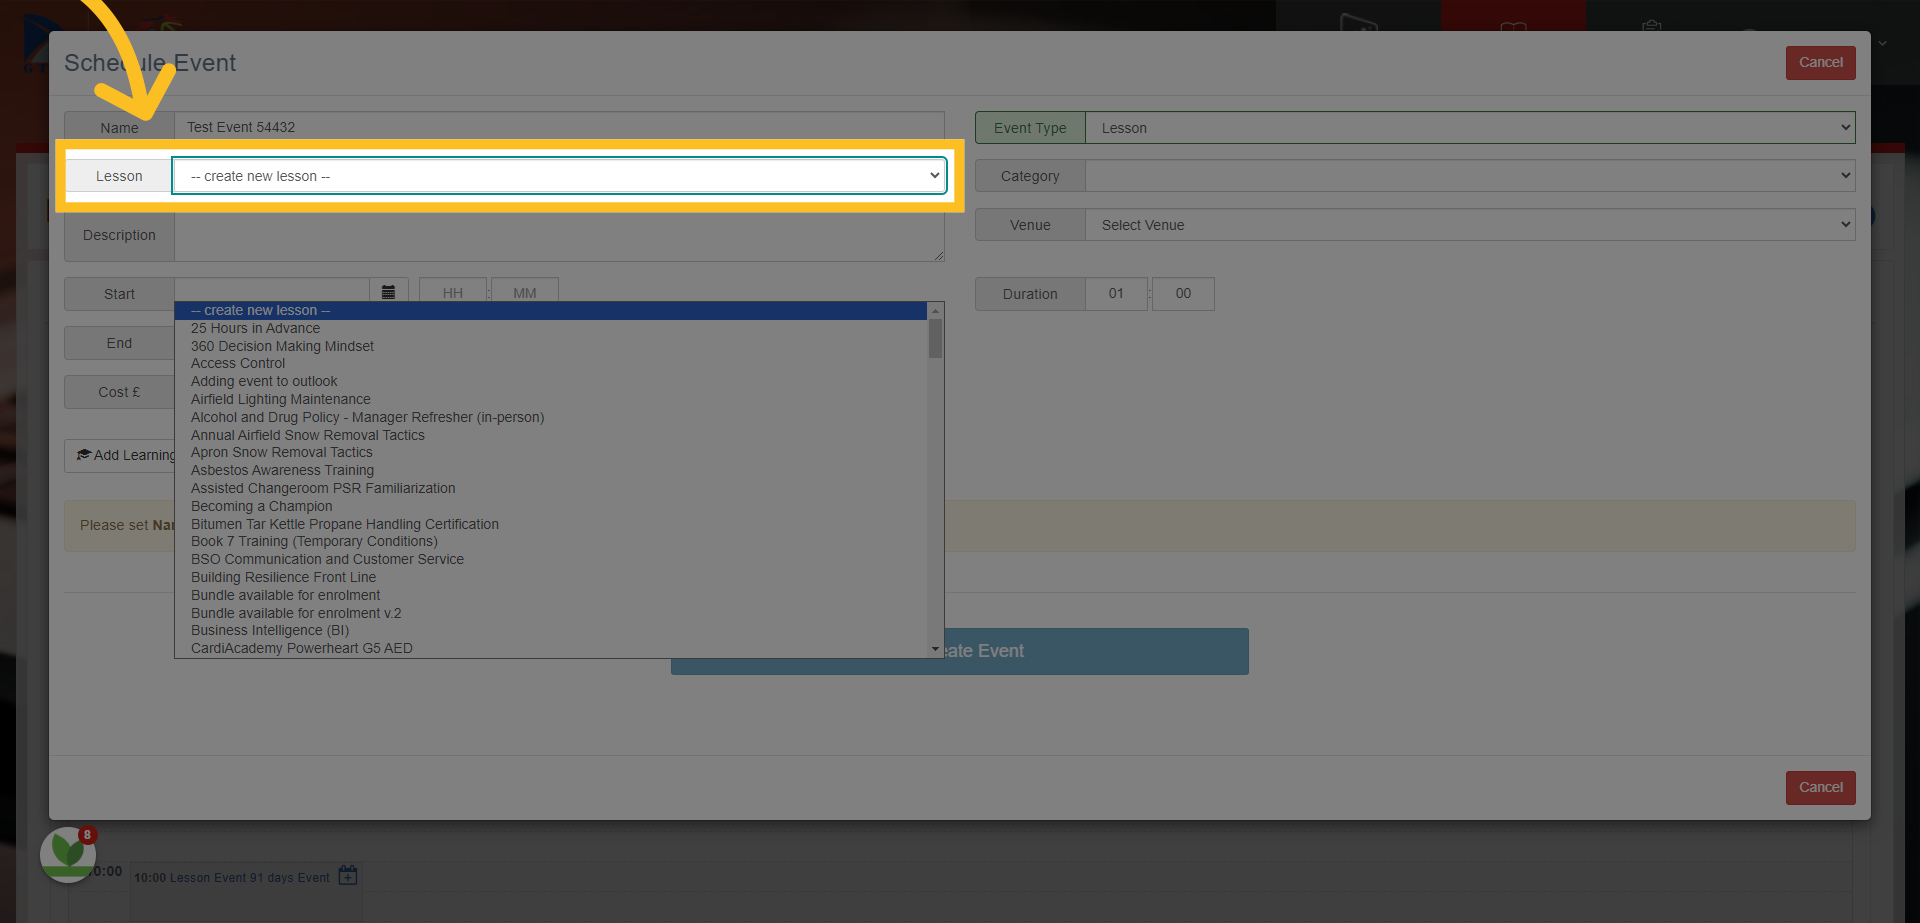Viewport: 1920px width, 923px height.
Task: Select '-- create new lesson --' option in list
Action: pos(551,311)
